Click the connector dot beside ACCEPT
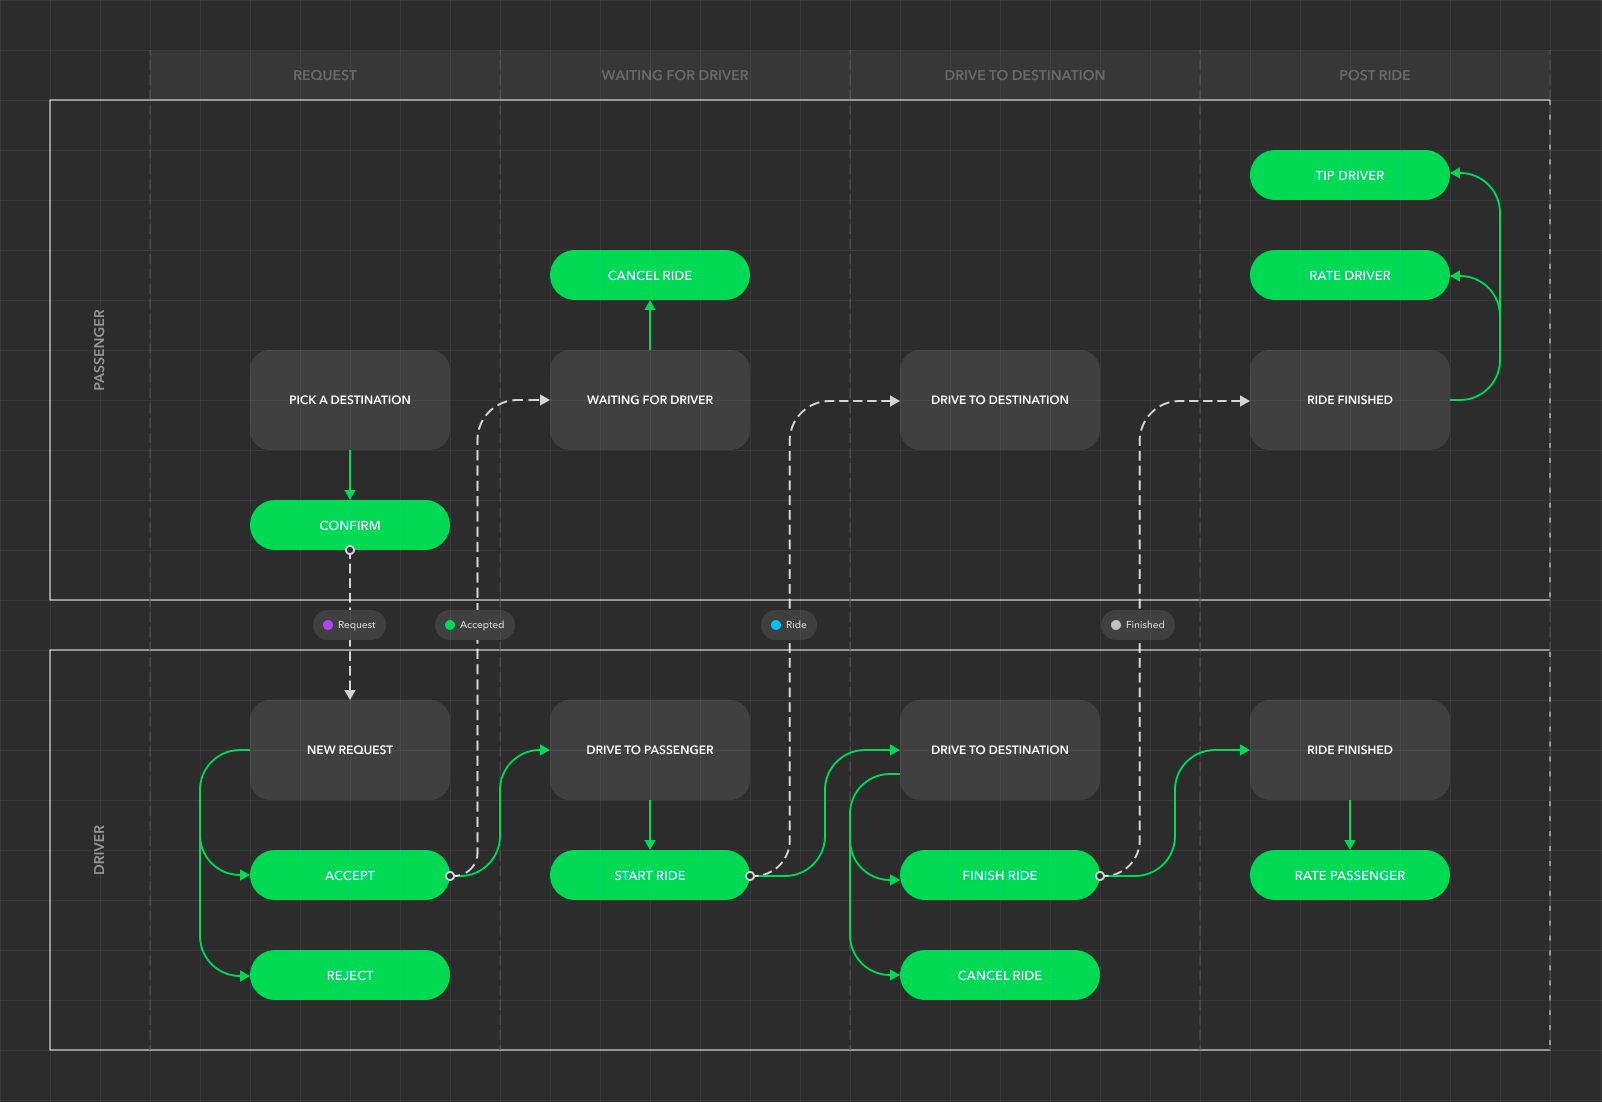 (451, 875)
